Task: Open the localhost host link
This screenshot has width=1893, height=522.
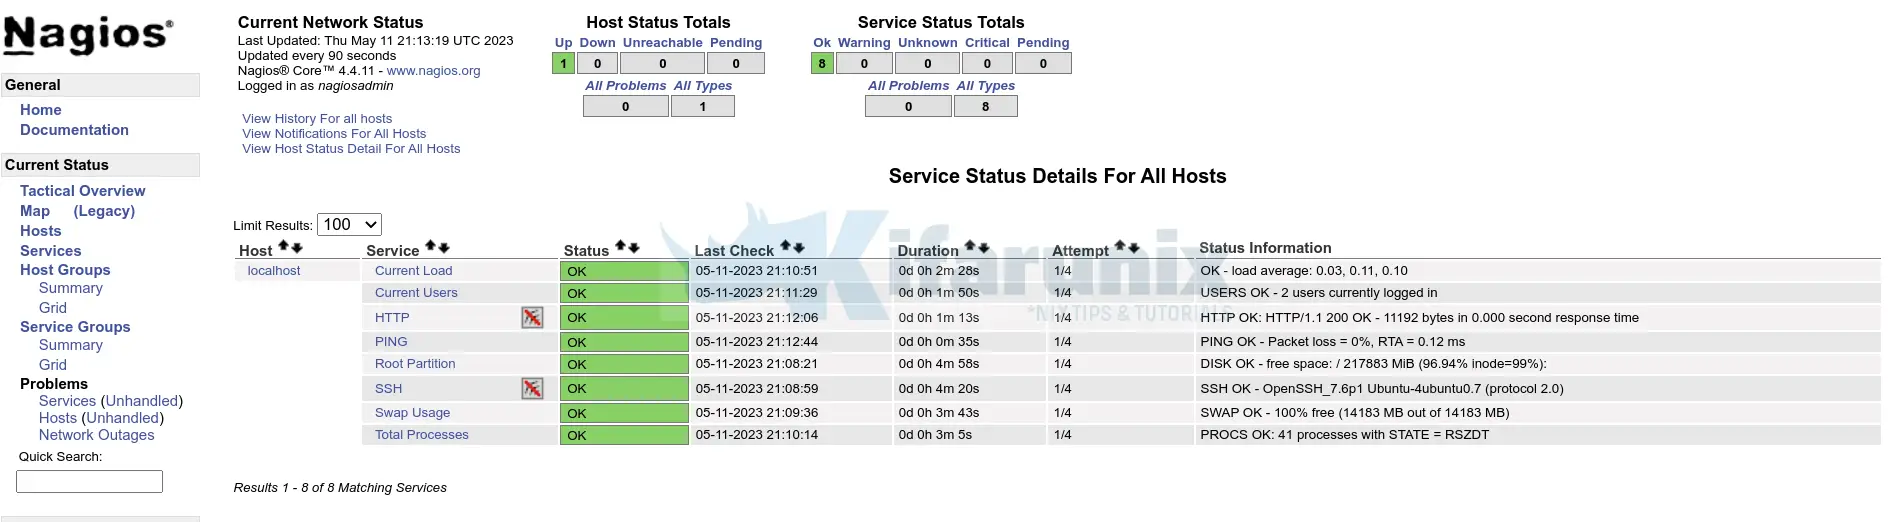Action: point(274,271)
